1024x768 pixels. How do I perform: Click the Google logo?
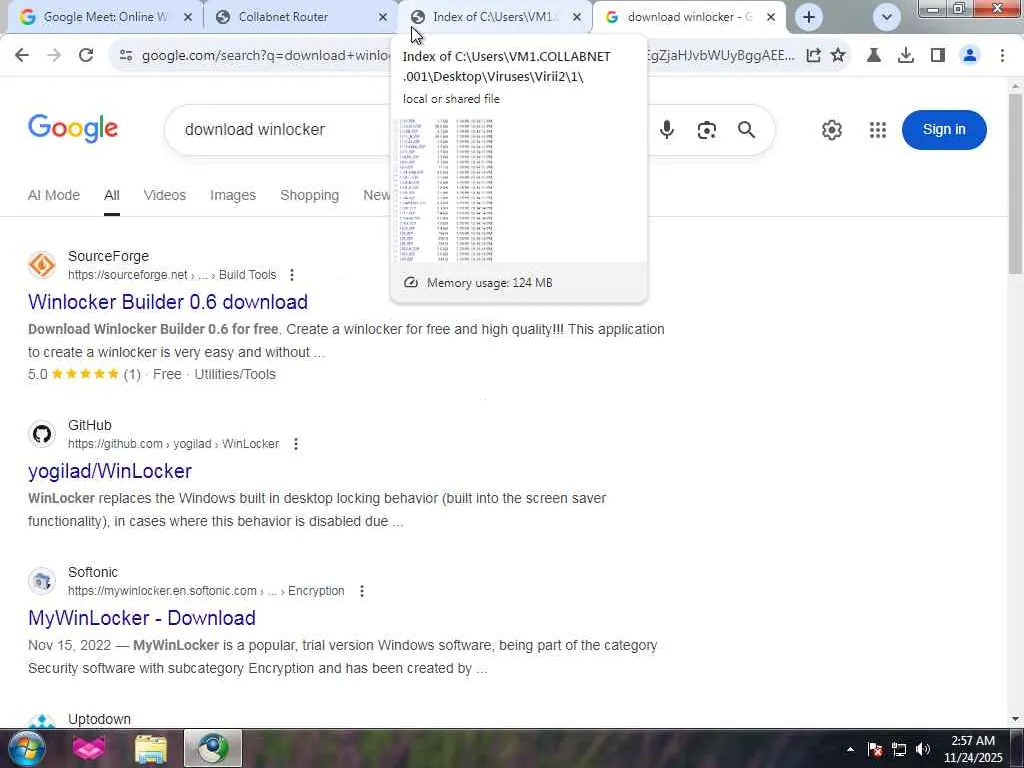(x=72, y=129)
